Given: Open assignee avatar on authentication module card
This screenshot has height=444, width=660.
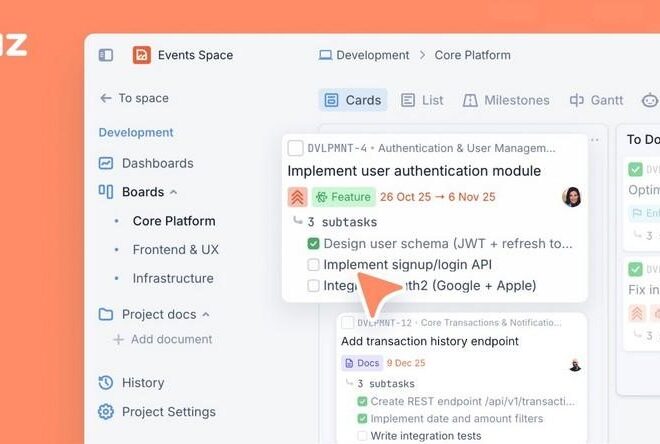Looking at the screenshot, I should [x=572, y=197].
